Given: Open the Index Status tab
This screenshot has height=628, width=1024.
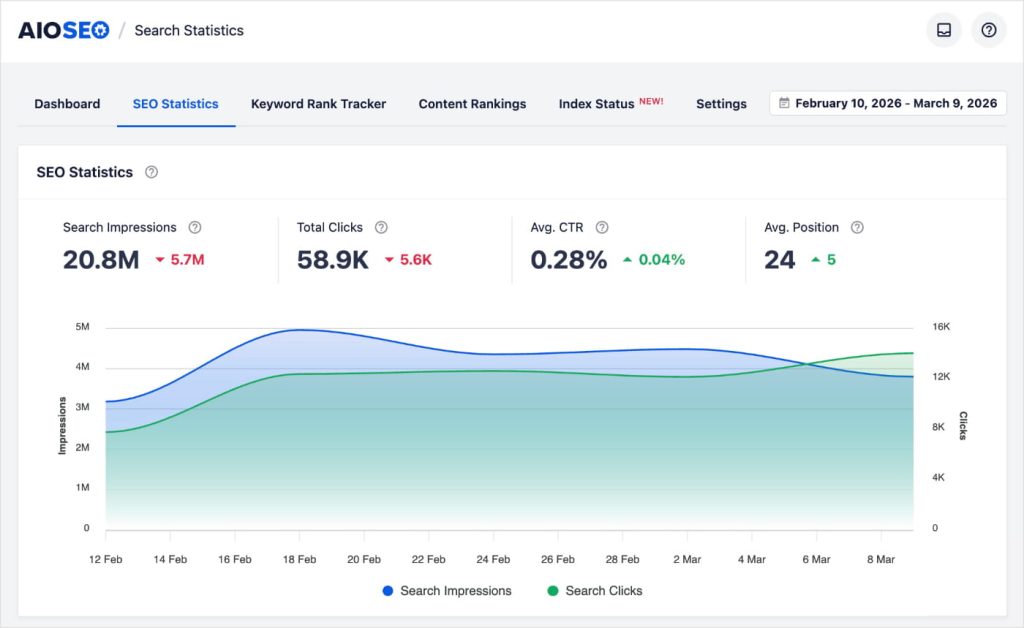Looking at the screenshot, I should [611, 104].
